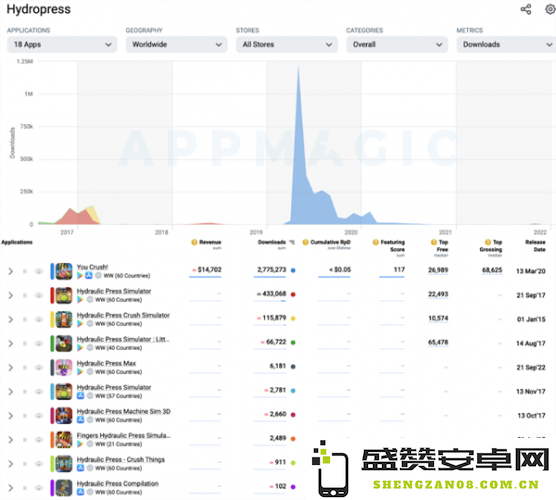The image size is (556, 500).
Task: Toggle eye for Hydraulic Press Simulator : Litt..
Action: click(39, 344)
